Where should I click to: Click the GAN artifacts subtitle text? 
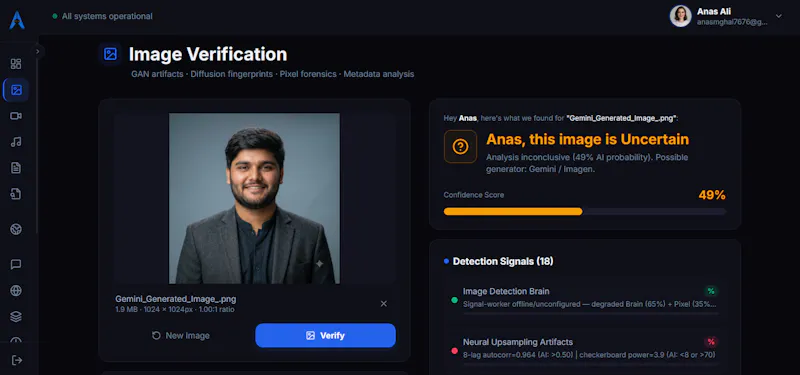click(157, 74)
